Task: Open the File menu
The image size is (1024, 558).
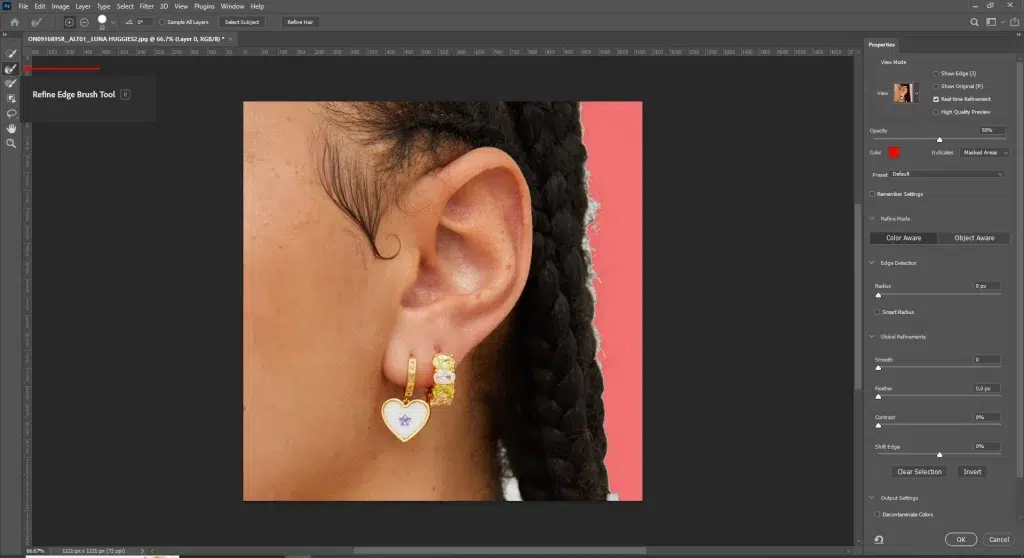Action: tap(23, 7)
